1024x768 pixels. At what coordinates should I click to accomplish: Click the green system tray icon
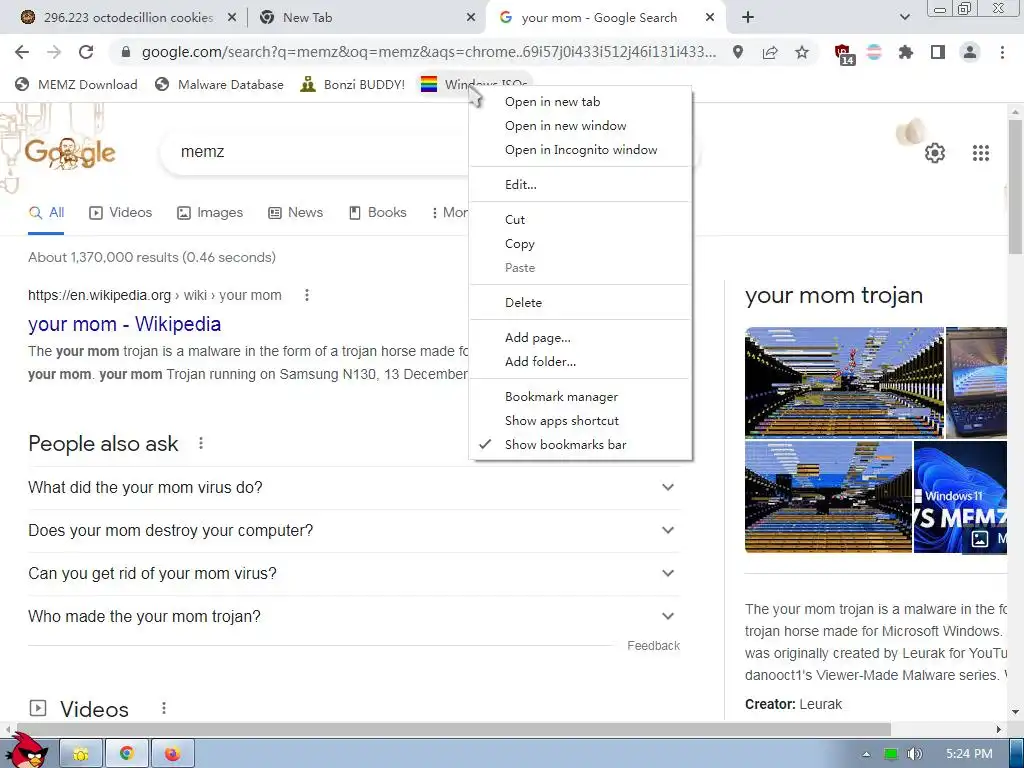click(891, 754)
